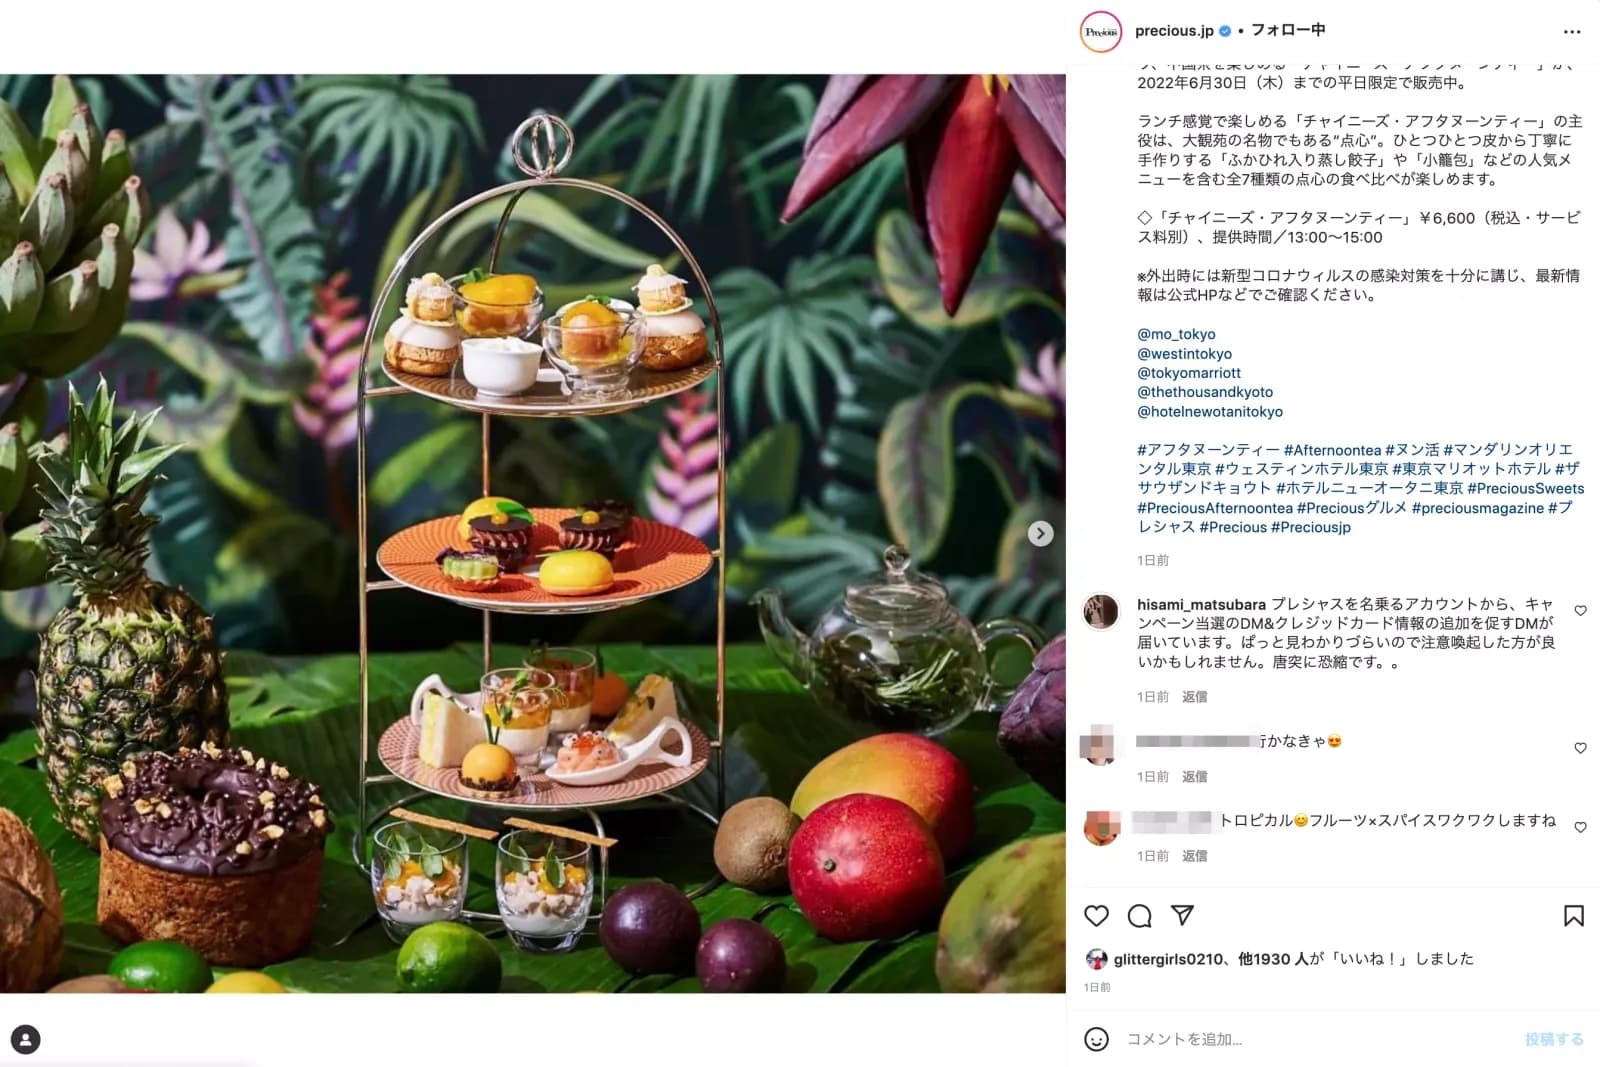The image size is (1600, 1067).
Task: Like the トロピカル fruit comment
Action: (1580, 827)
